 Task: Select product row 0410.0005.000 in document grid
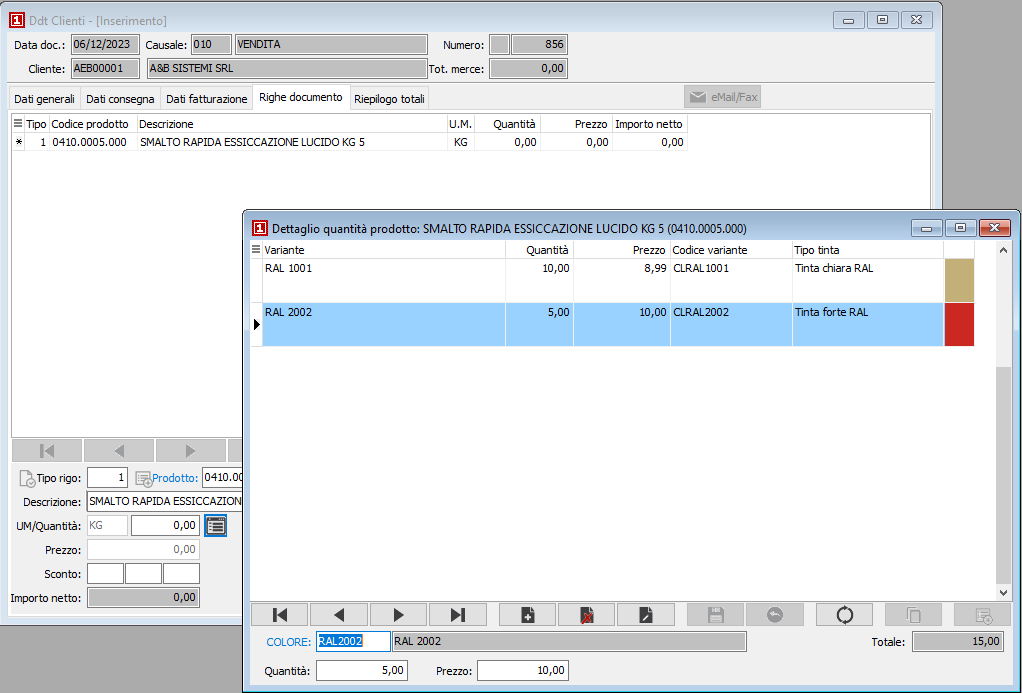point(350,142)
